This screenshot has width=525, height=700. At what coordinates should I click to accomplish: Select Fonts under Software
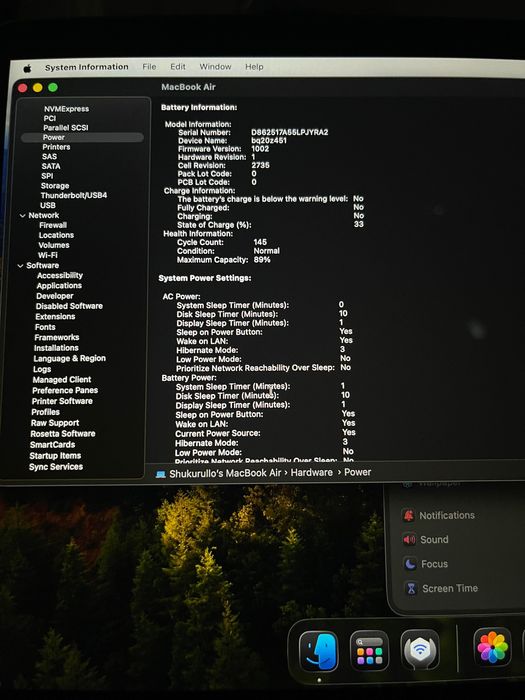(45, 327)
